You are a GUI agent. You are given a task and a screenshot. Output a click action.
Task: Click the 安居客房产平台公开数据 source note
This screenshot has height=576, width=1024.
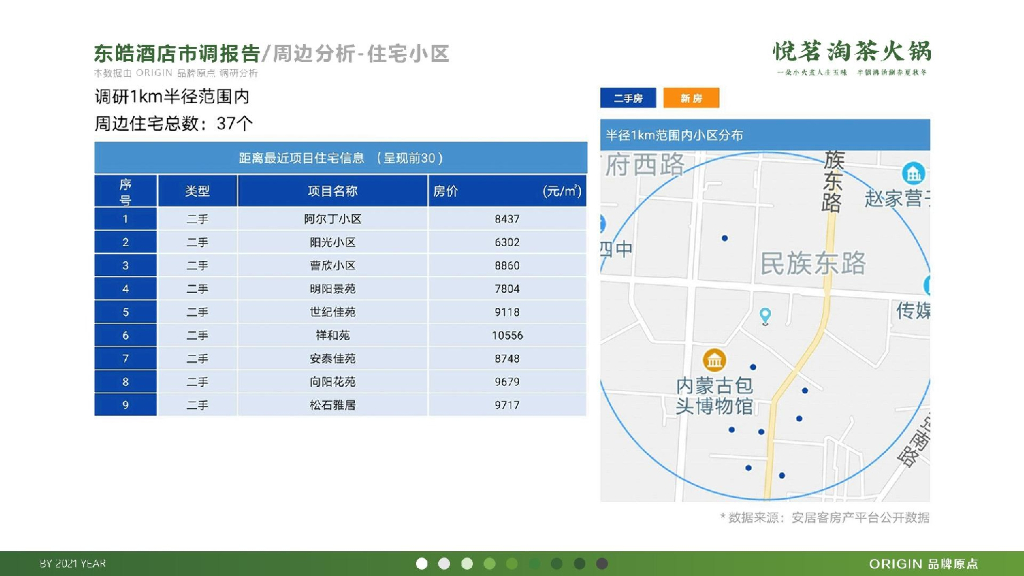click(x=825, y=518)
